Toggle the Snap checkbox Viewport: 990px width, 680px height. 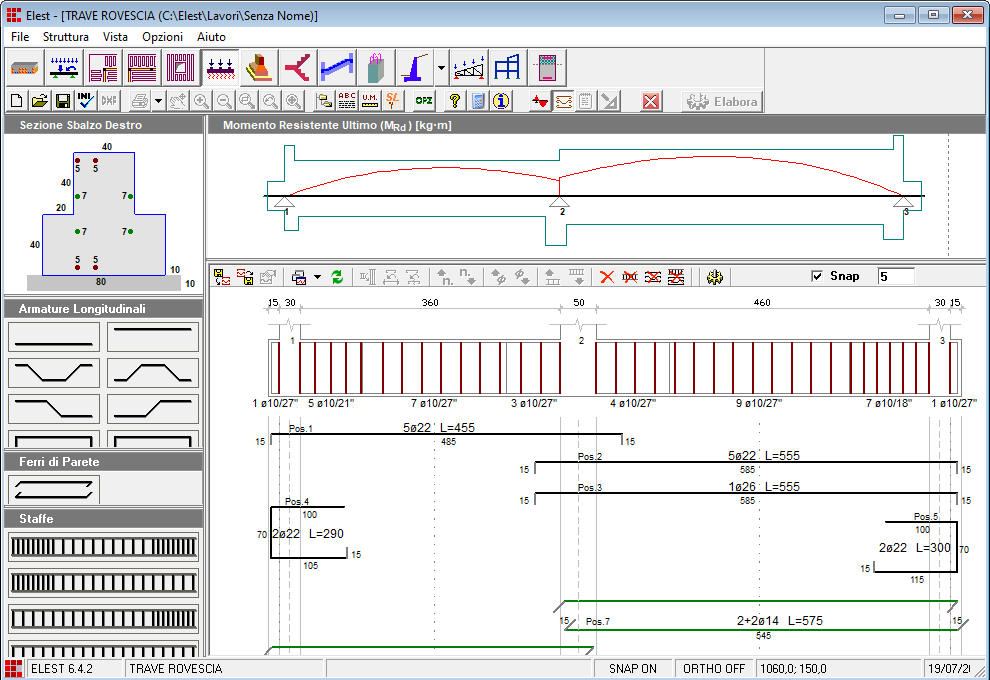coord(817,277)
